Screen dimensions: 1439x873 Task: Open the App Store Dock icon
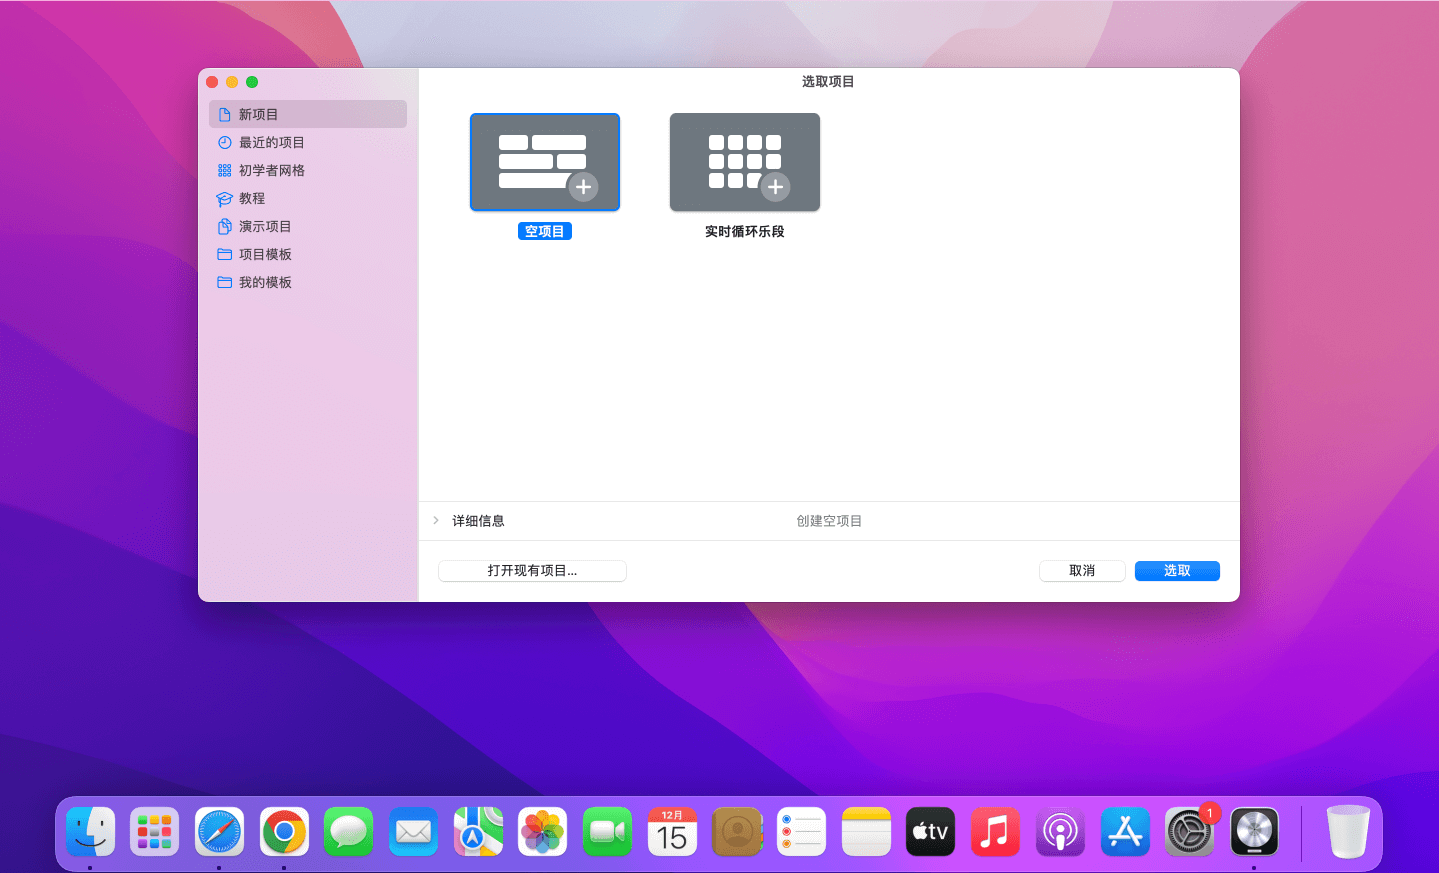[x=1124, y=832]
